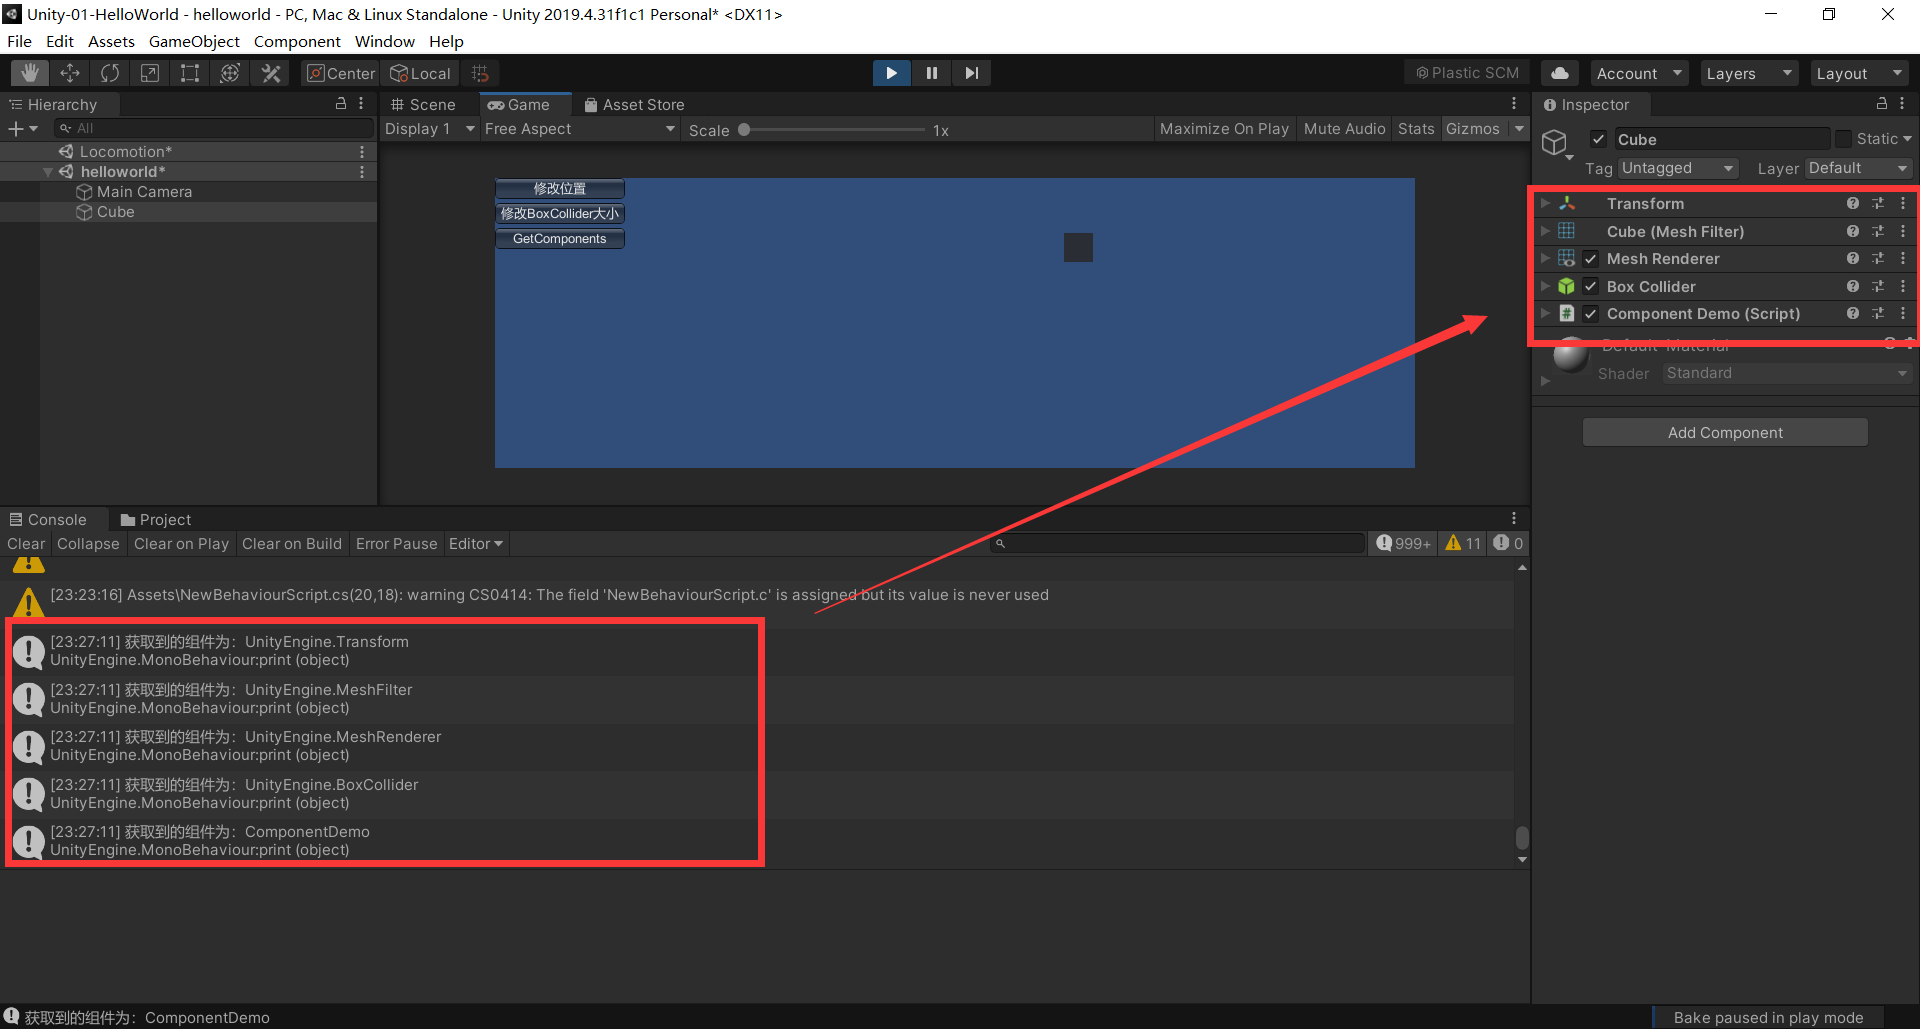Switch to Asset Store tab

point(635,104)
